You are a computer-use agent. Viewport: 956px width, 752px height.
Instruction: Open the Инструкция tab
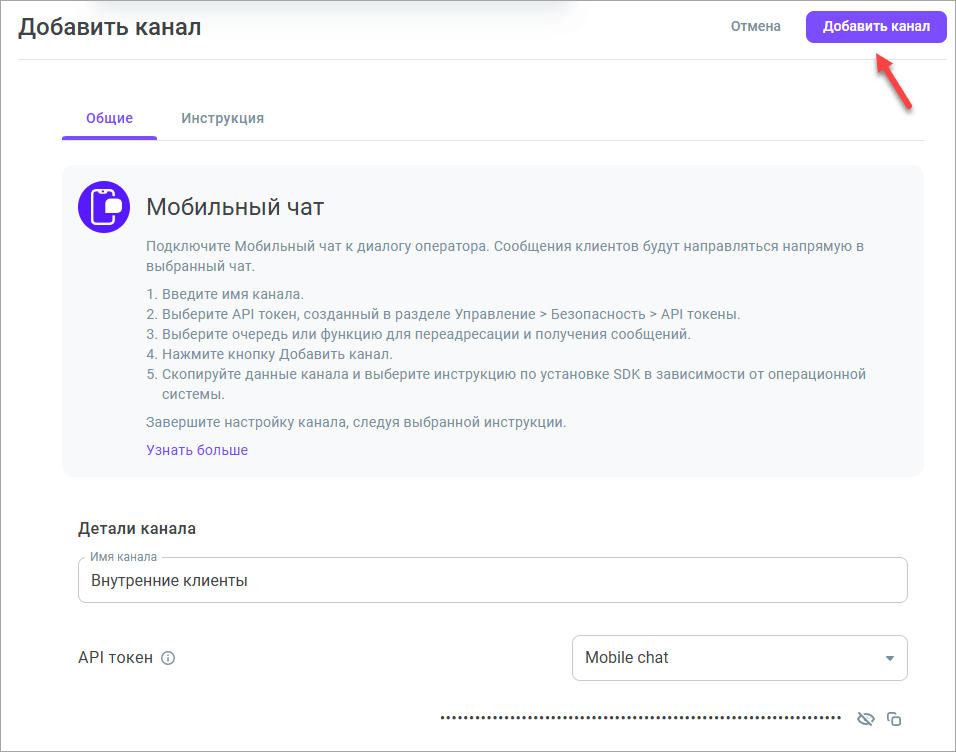pos(223,118)
